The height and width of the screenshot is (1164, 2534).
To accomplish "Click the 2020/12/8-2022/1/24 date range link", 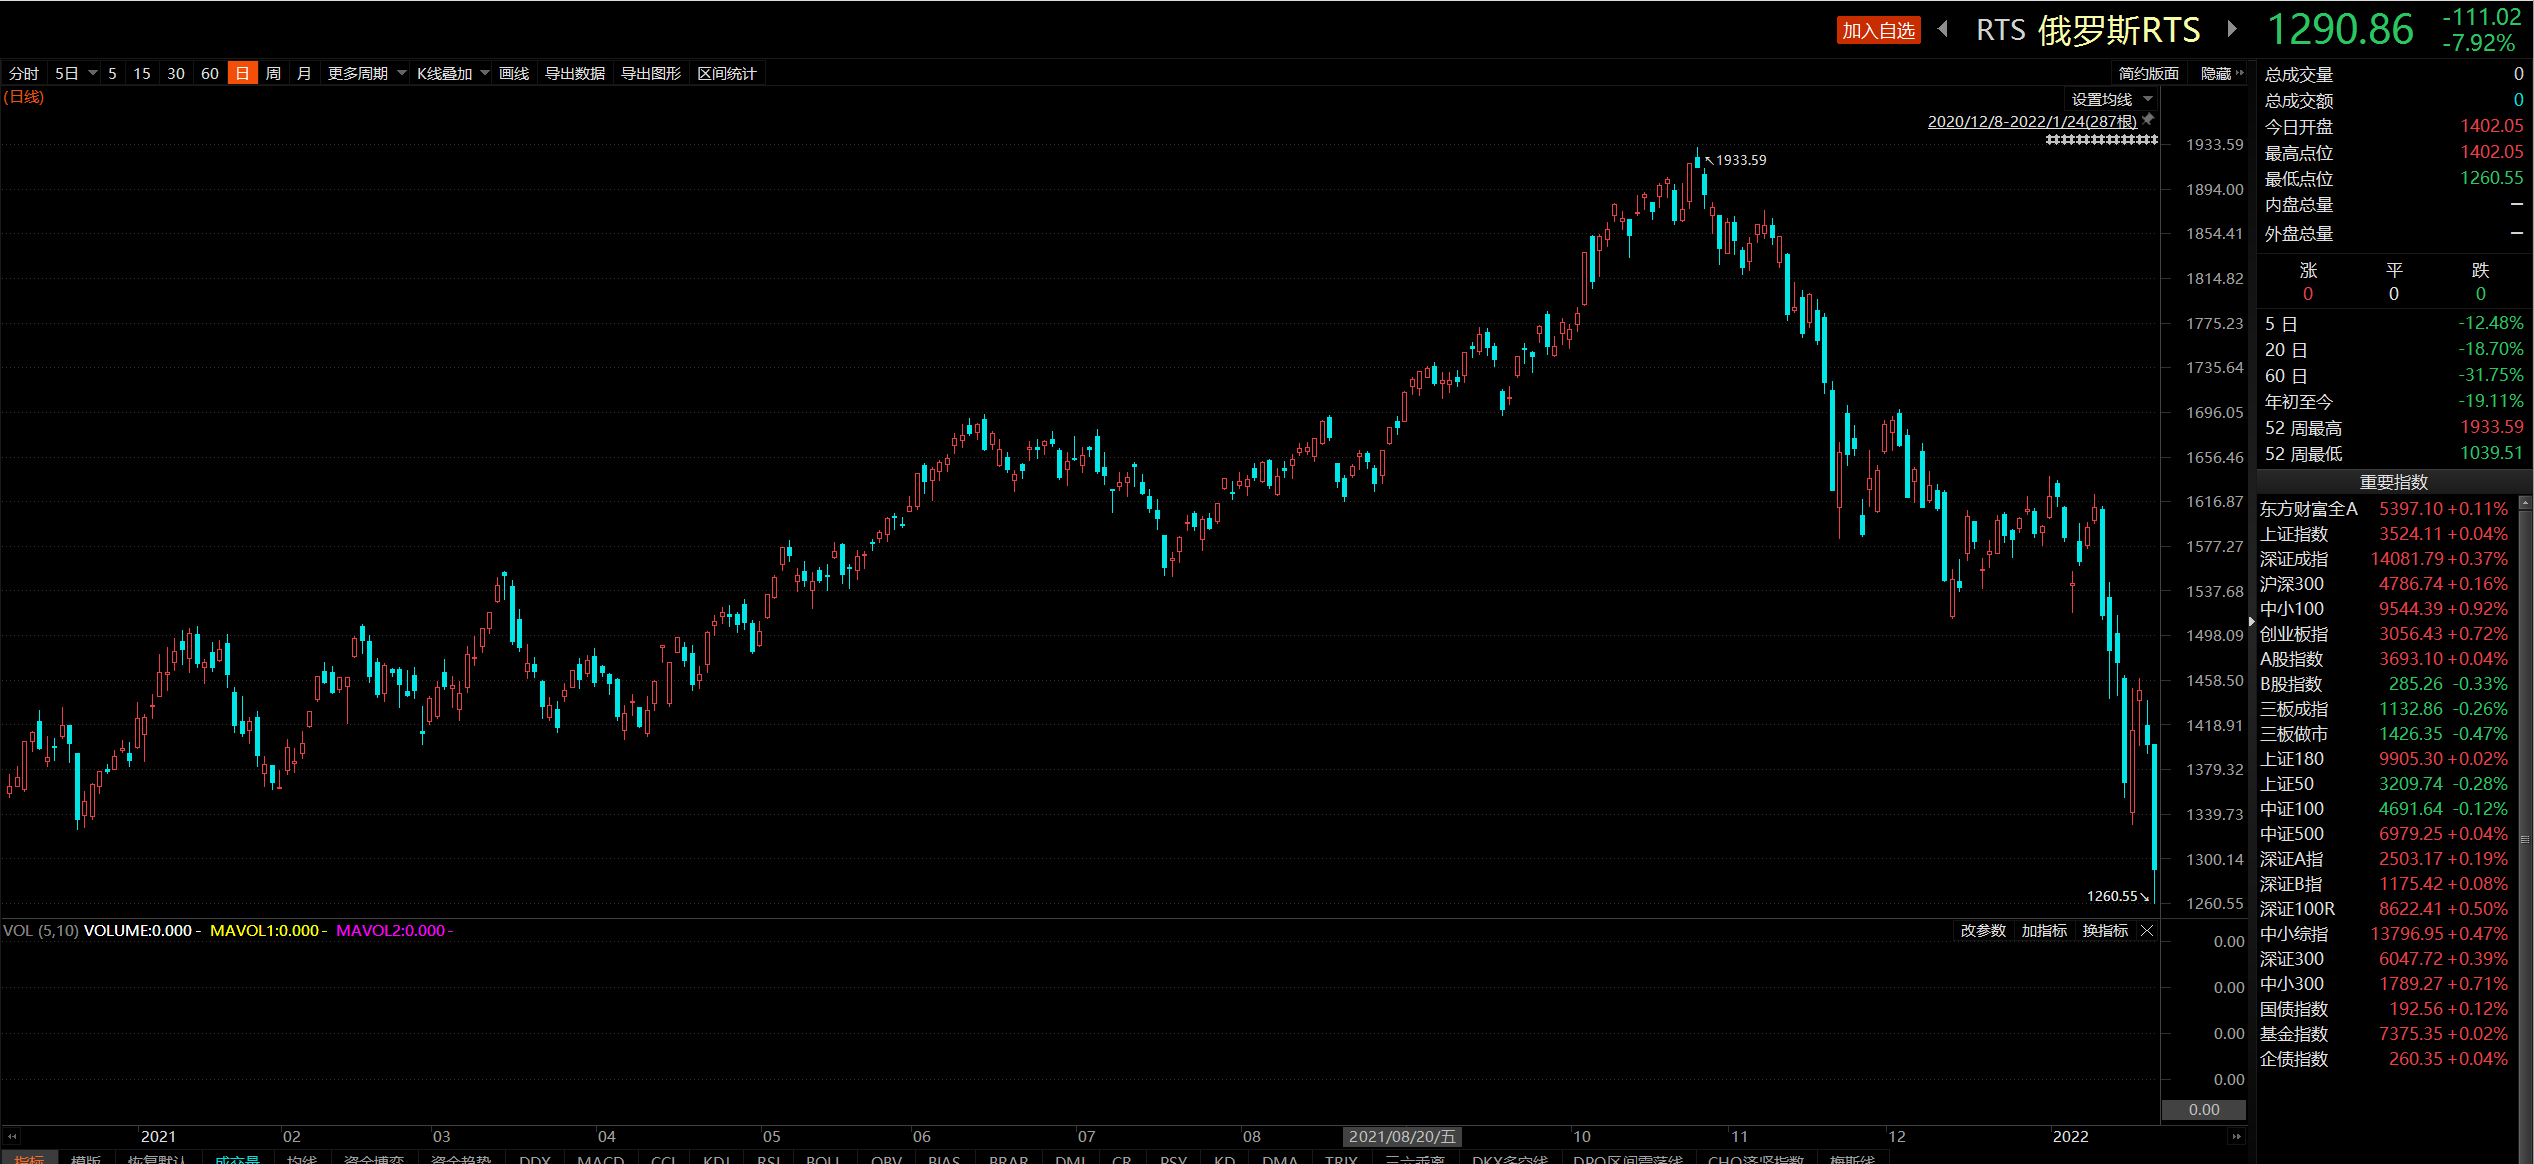I will pyautogui.click(x=2031, y=121).
